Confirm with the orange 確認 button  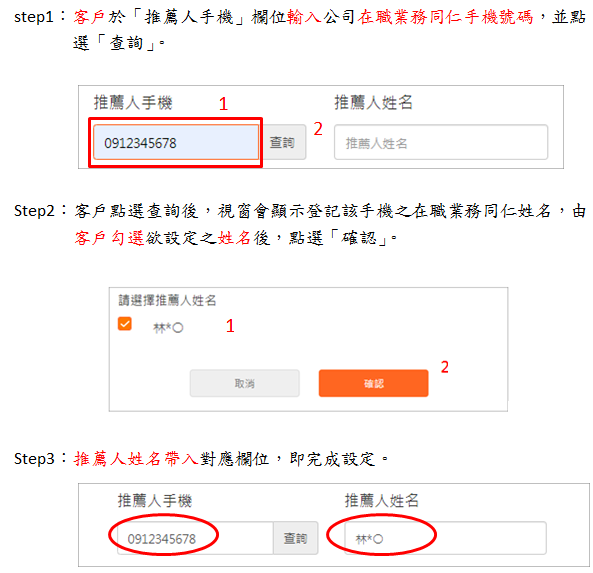(x=374, y=383)
